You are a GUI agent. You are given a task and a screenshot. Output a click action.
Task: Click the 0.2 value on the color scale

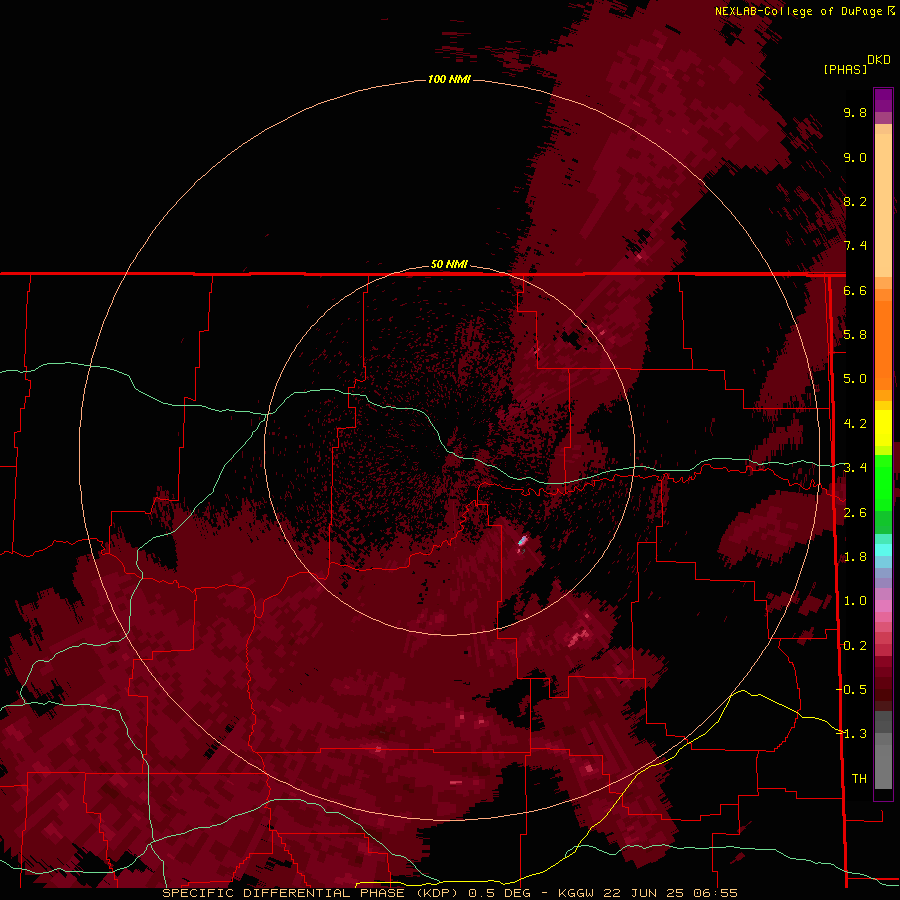pos(855,646)
